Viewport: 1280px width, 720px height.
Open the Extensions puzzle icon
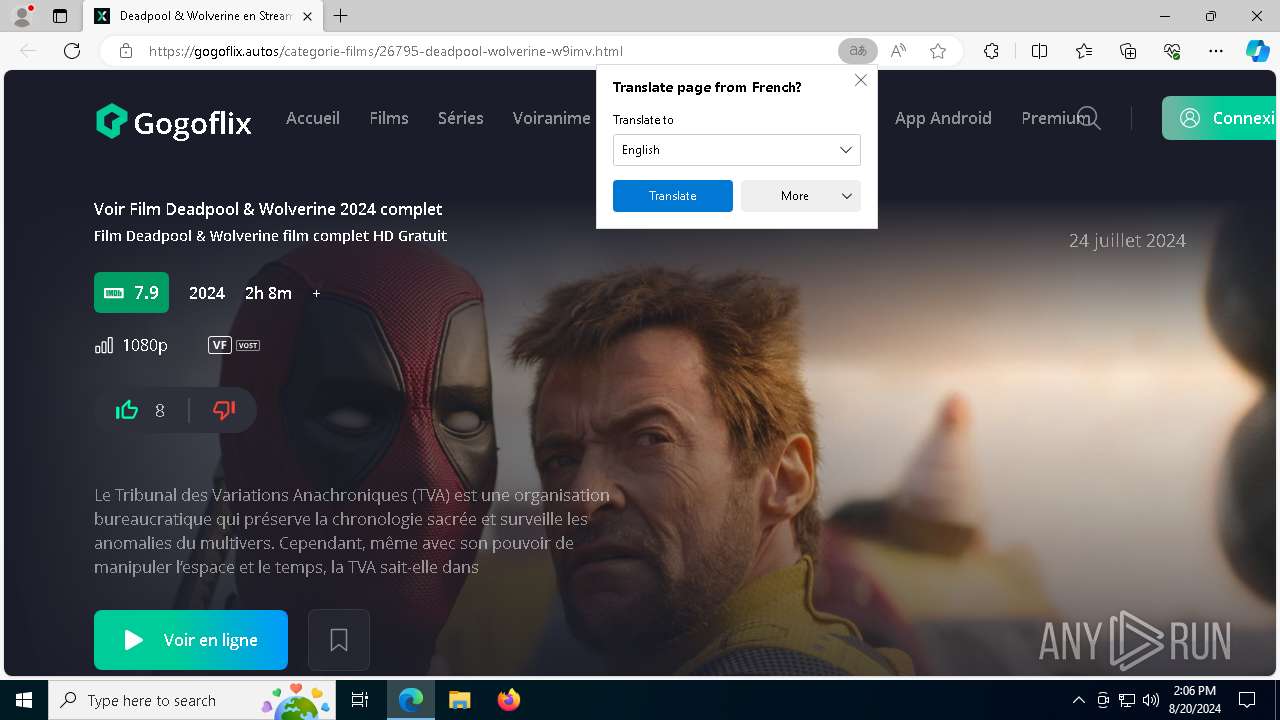(x=991, y=51)
